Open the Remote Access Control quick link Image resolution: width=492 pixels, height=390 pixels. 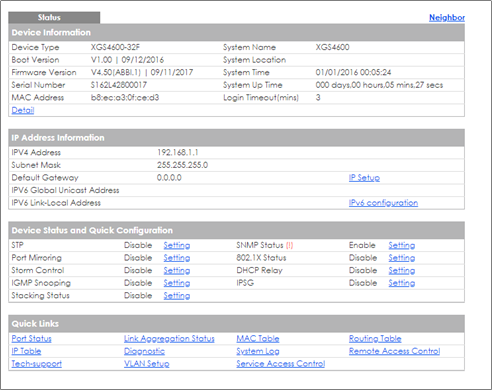point(394,351)
